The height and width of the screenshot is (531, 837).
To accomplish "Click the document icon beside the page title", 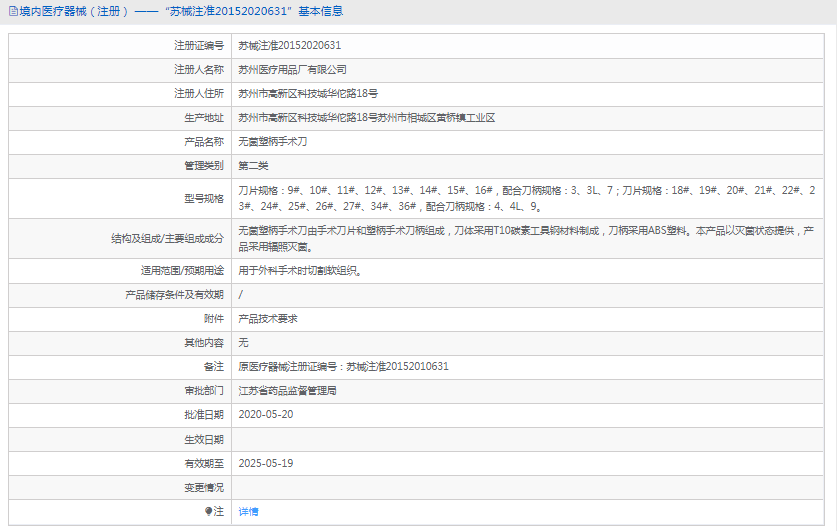I will point(13,11).
